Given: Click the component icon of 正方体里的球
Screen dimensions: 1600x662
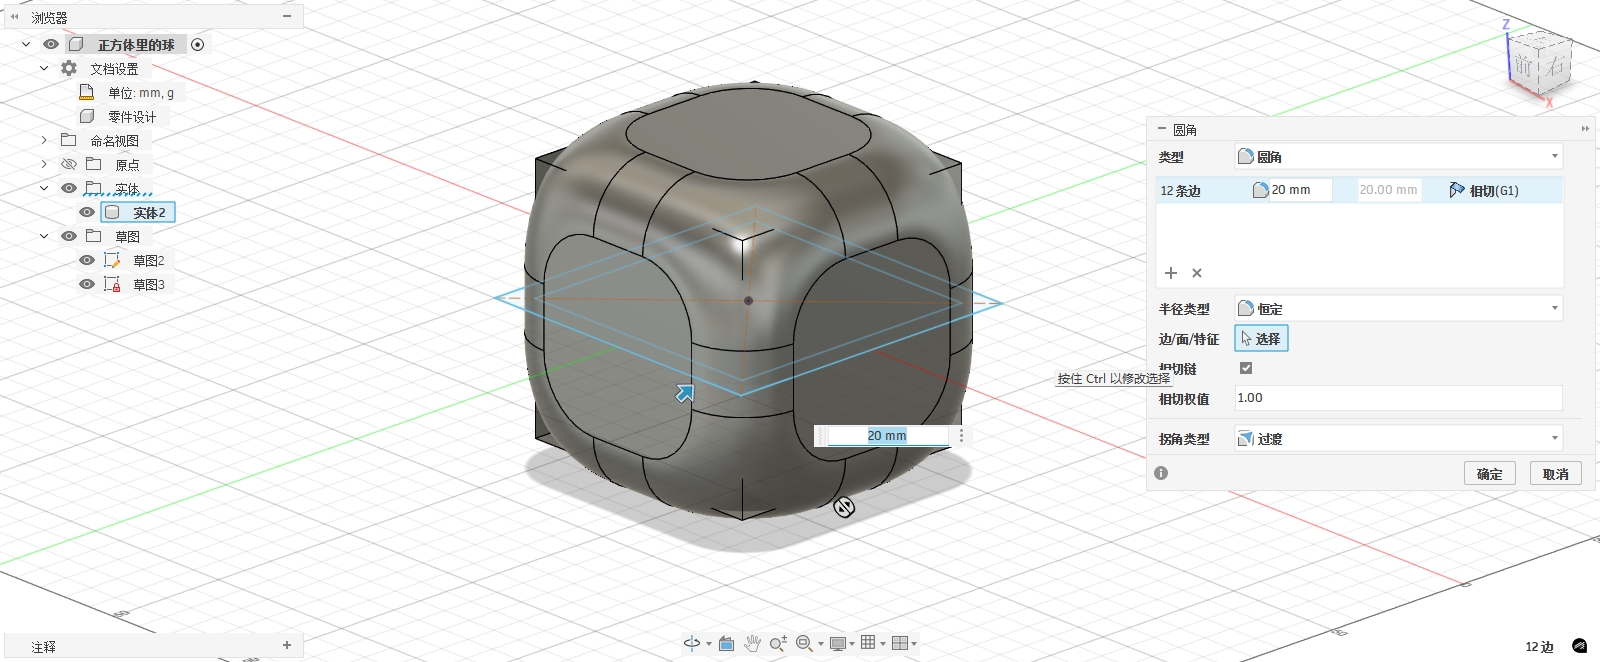Looking at the screenshot, I should (76, 44).
